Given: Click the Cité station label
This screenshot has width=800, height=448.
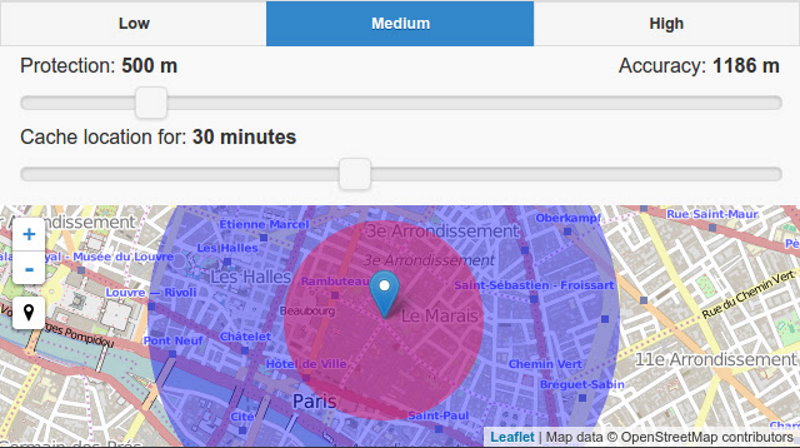Looking at the screenshot, I should click(x=242, y=417).
